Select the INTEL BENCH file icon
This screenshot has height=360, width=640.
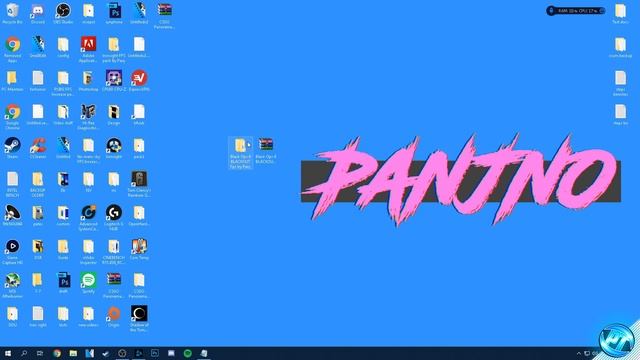[x=12, y=179]
